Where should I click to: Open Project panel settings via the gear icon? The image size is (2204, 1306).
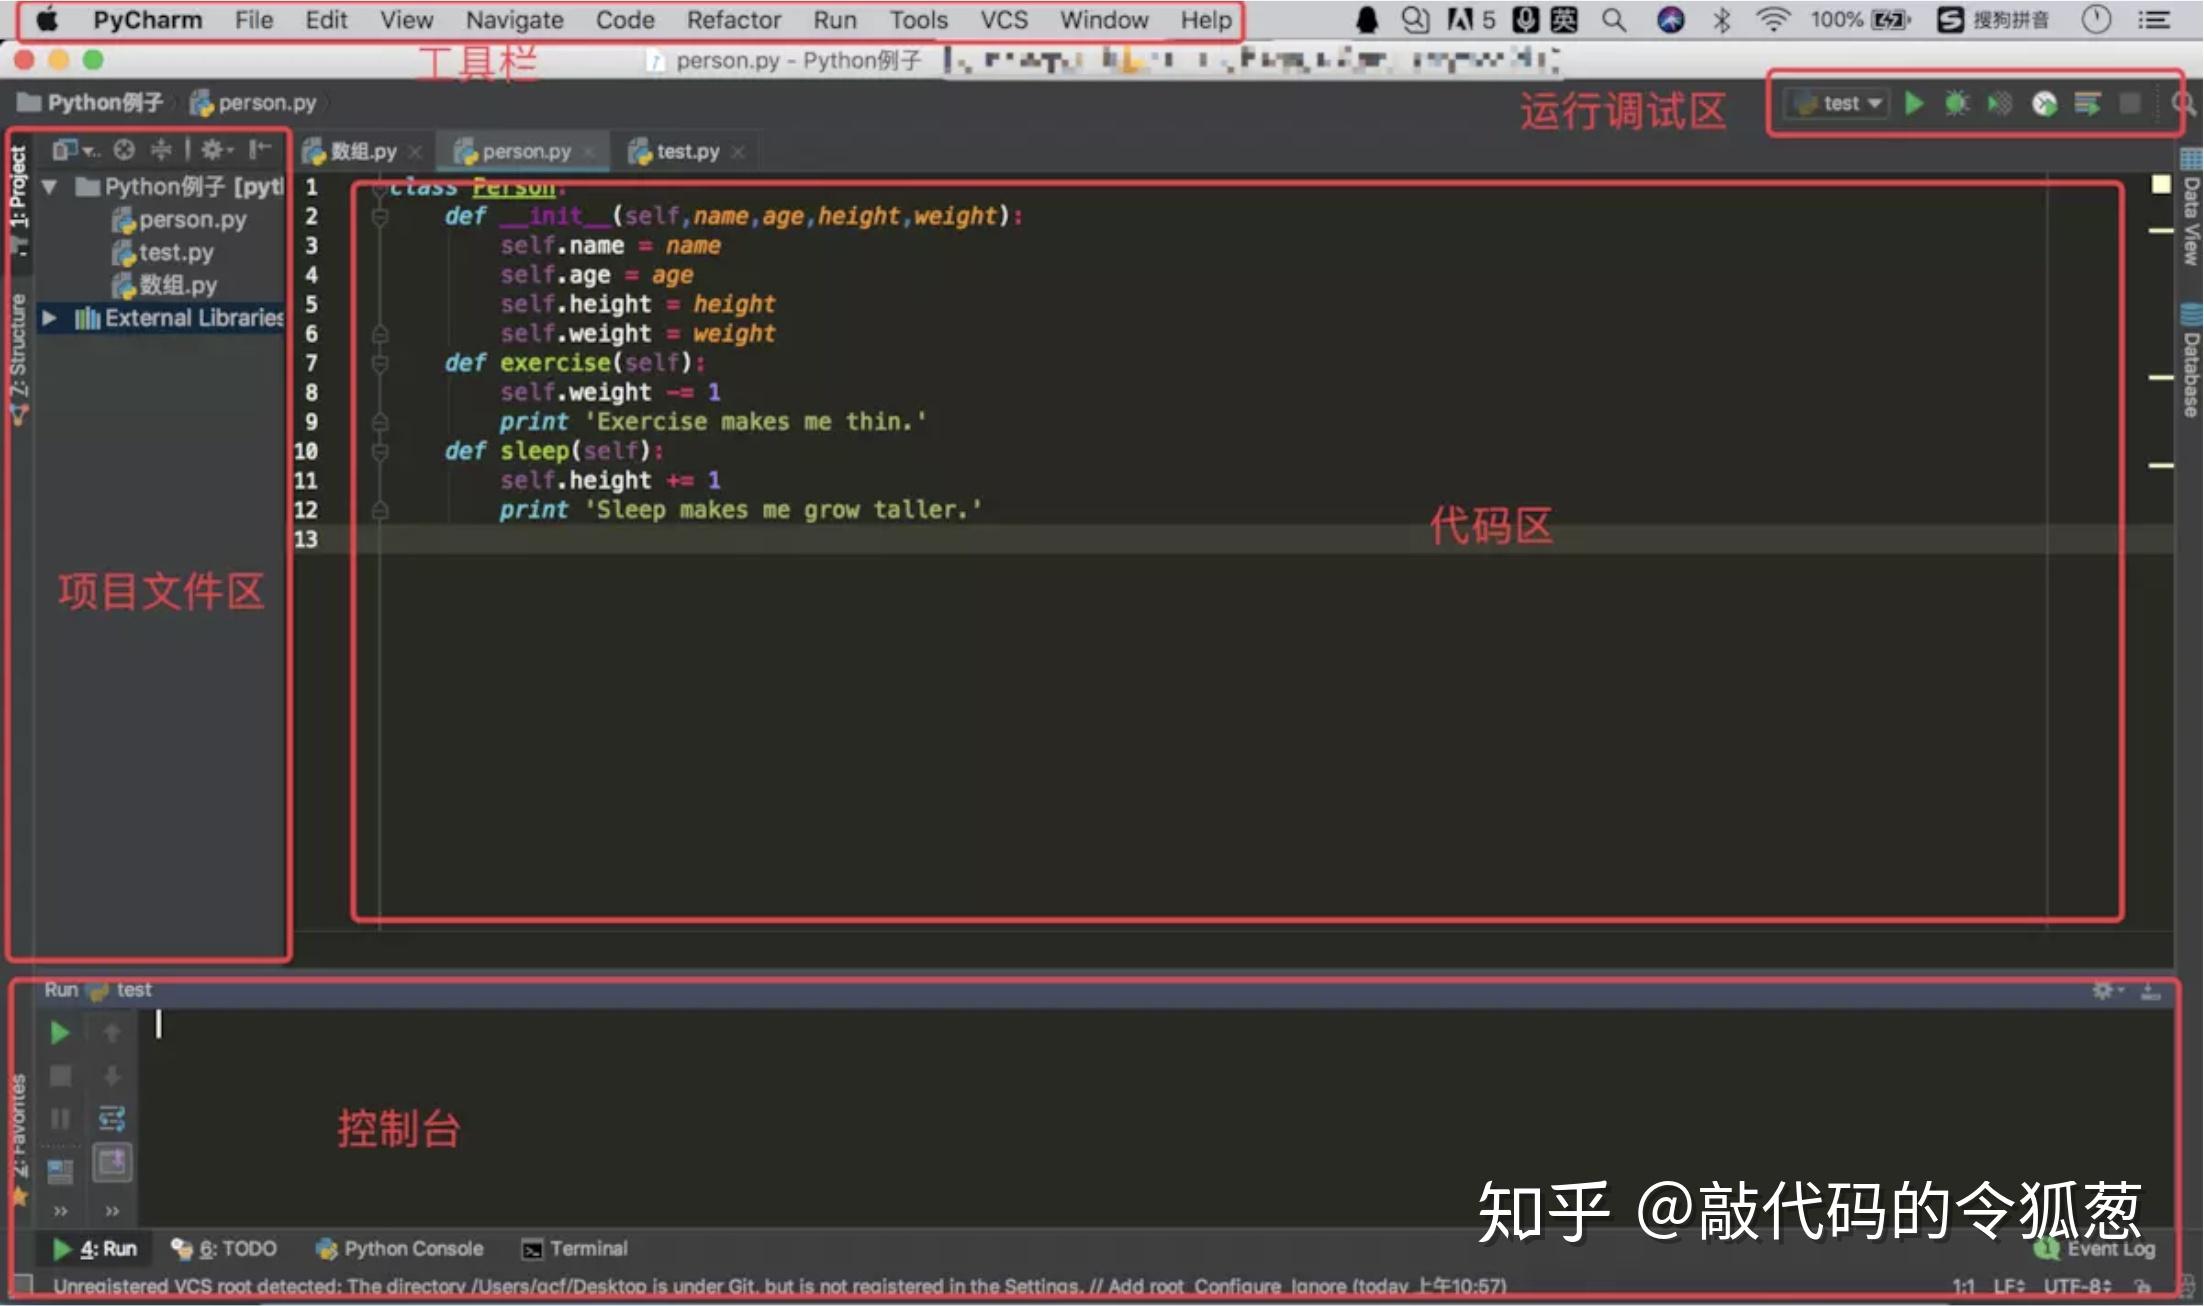(x=212, y=150)
